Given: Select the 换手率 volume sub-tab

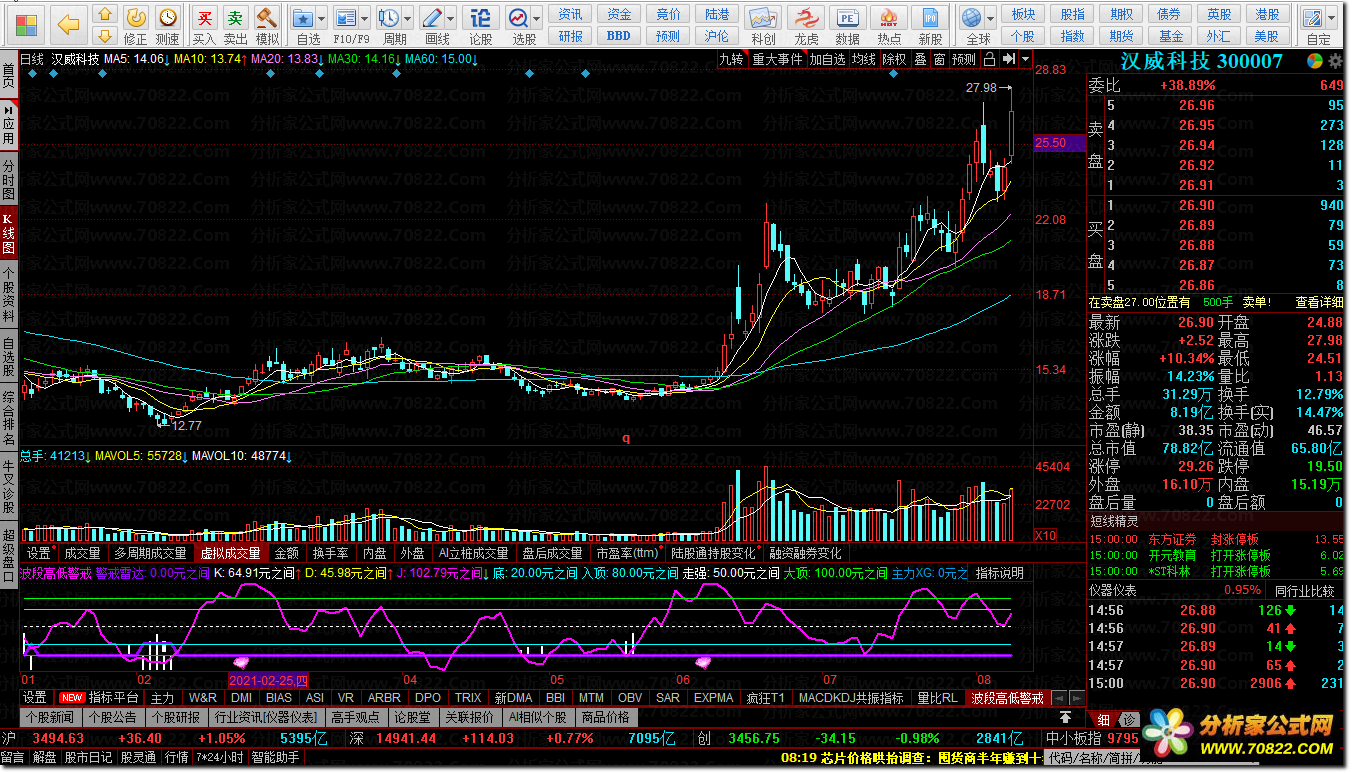Looking at the screenshot, I should [x=330, y=553].
